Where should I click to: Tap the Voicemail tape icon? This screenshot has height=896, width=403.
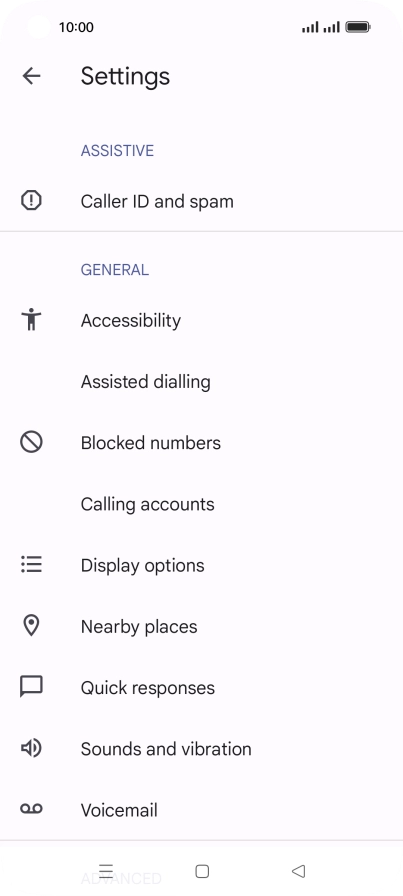pyautogui.click(x=31, y=809)
